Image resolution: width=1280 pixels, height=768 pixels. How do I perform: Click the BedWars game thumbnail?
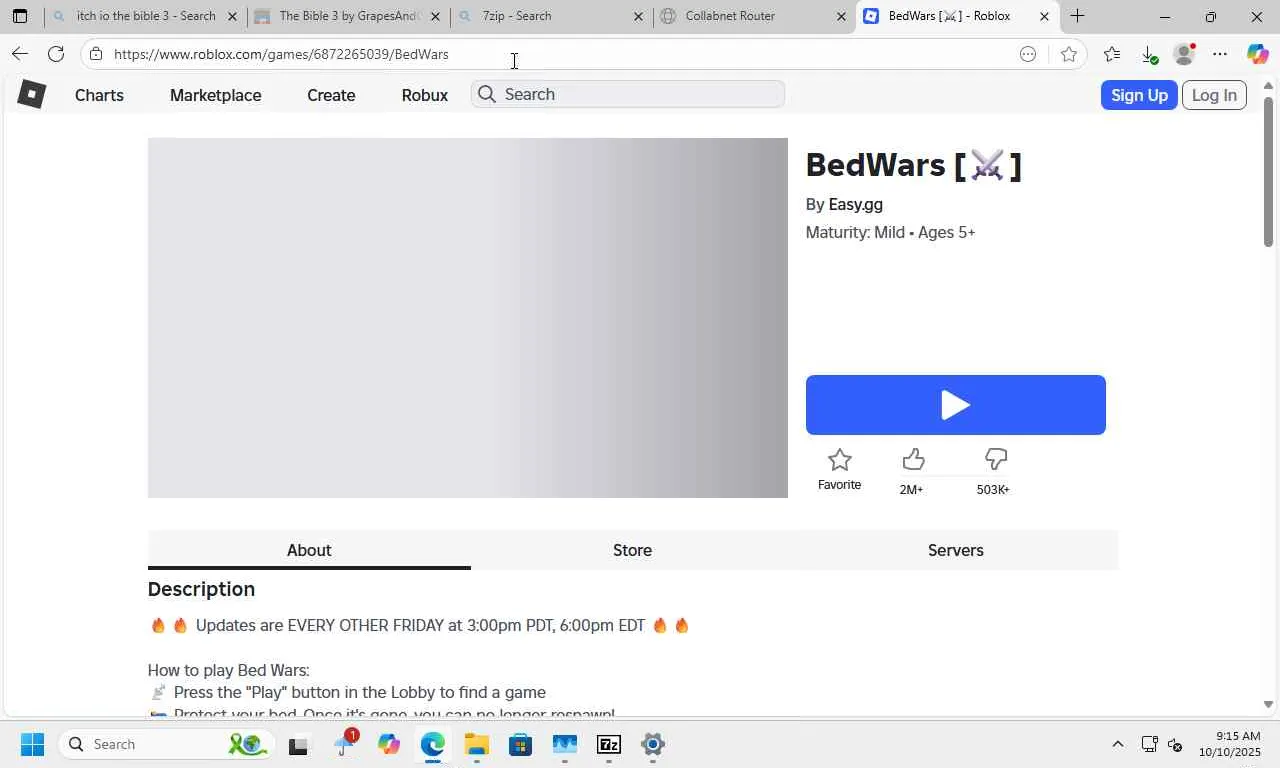click(x=468, y=318)
